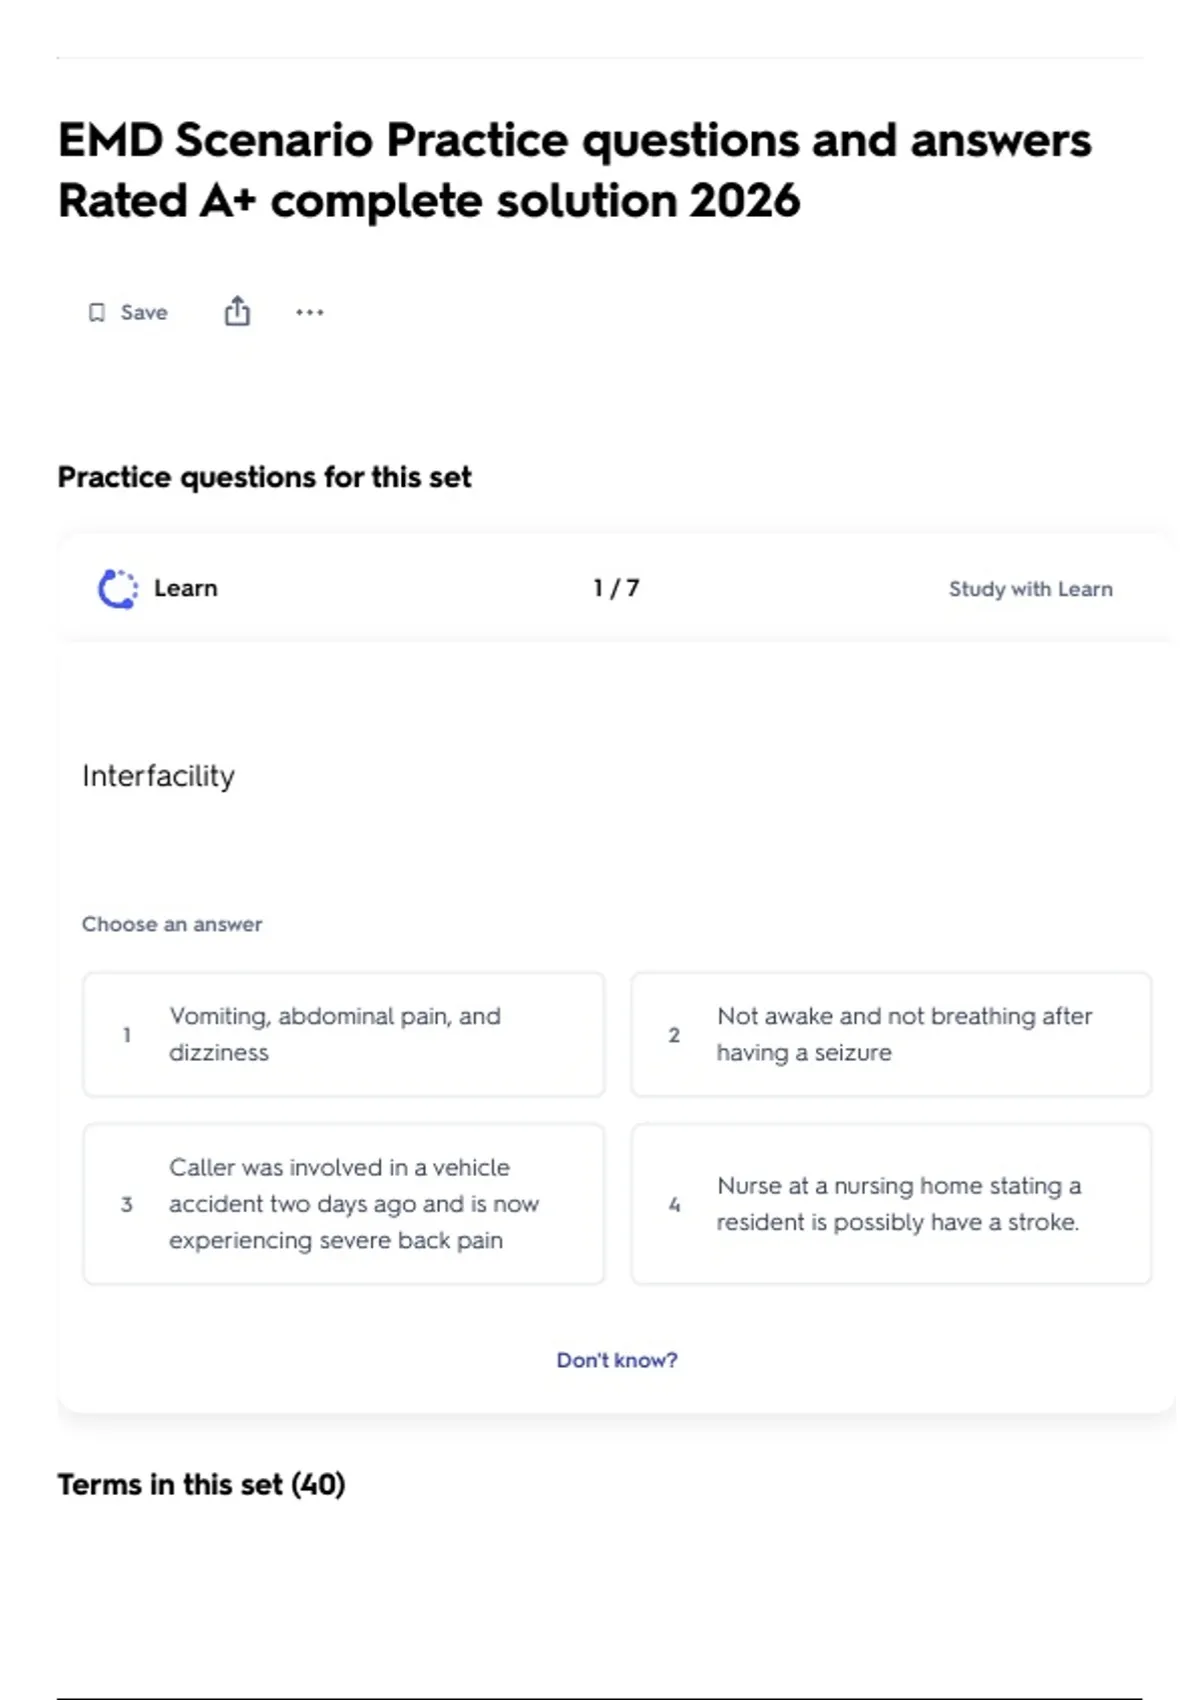Open the 'Study with Learn' link
The height and width of the screenshot is (1700, 1200).
click(1030, 589)
